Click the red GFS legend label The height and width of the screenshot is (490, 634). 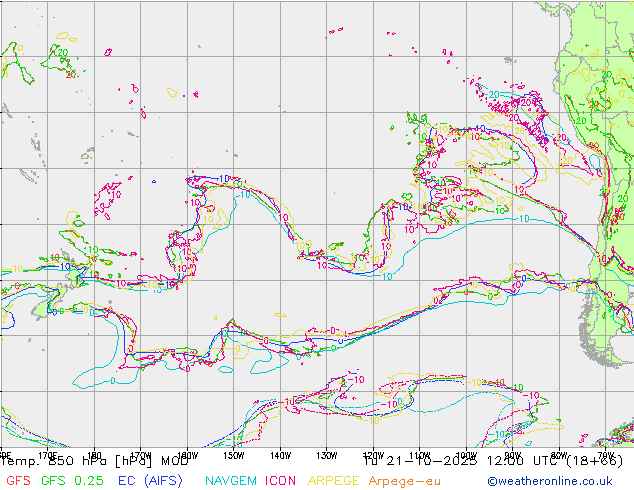pos(18,481)
